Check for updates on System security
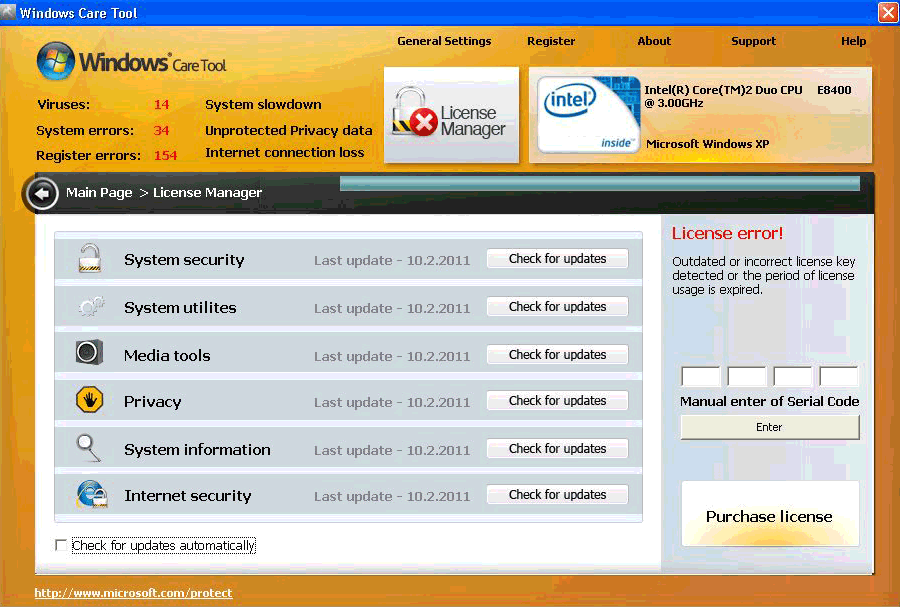The height and width of the screenshot is (607, 900). (557, 258)
